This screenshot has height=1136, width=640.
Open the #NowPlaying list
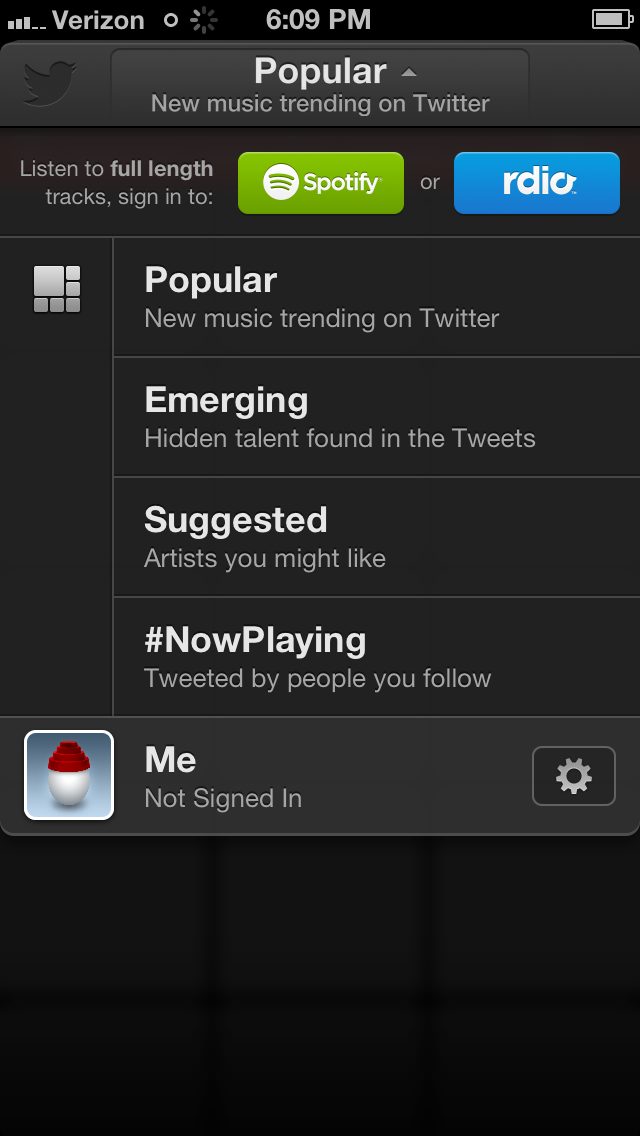click(x=376, y=657)
